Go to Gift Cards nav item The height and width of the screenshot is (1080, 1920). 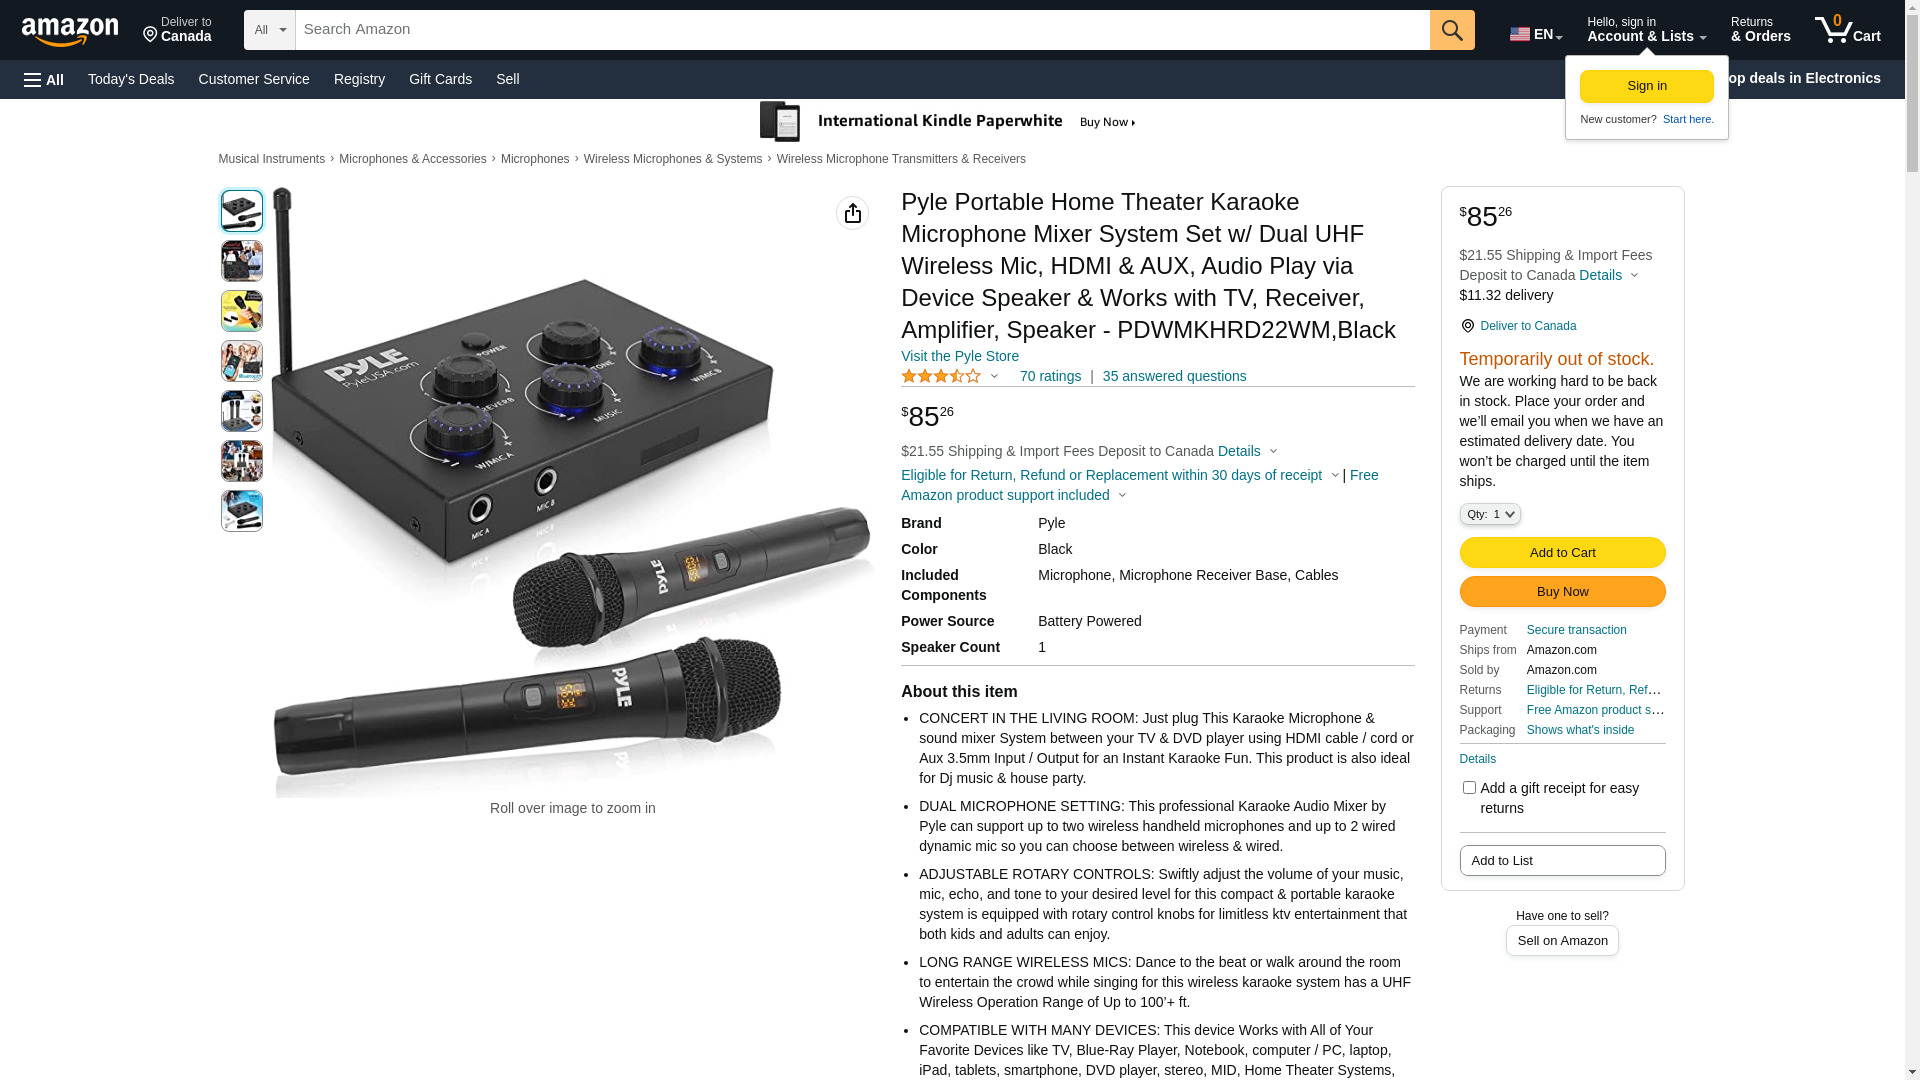click(x=440, y=79)
